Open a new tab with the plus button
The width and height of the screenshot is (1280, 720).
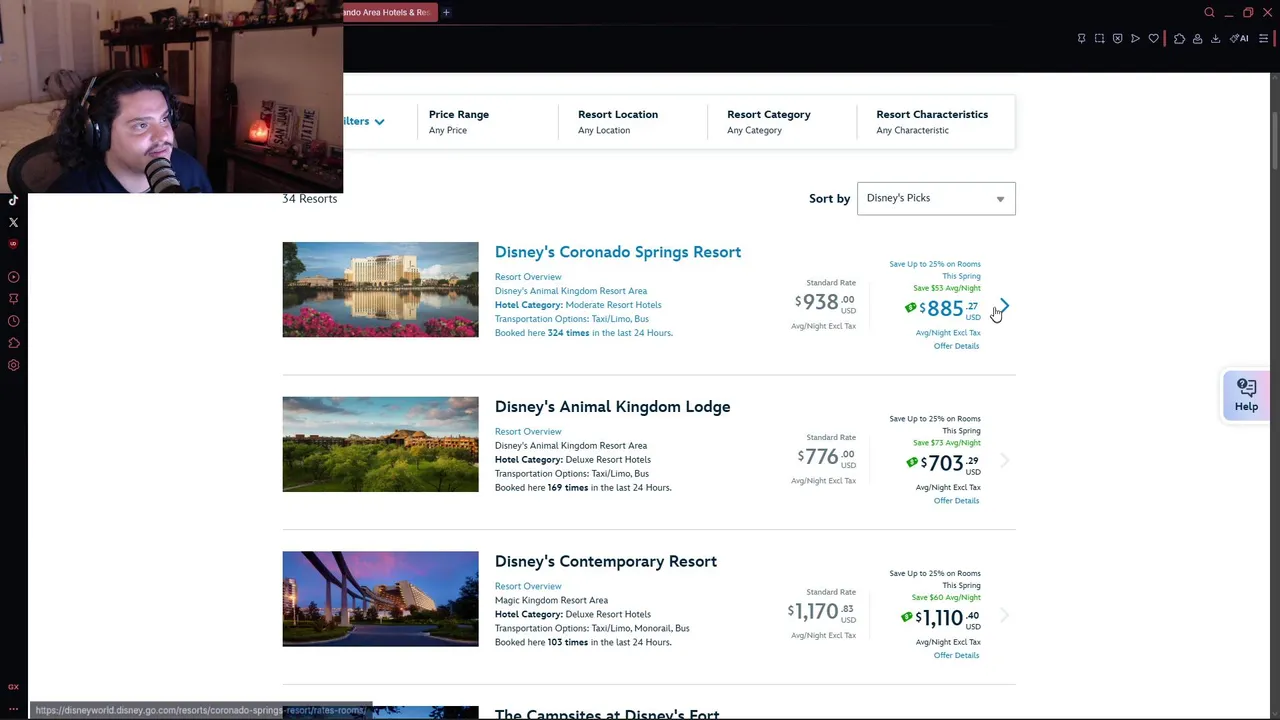pos(446,12)
